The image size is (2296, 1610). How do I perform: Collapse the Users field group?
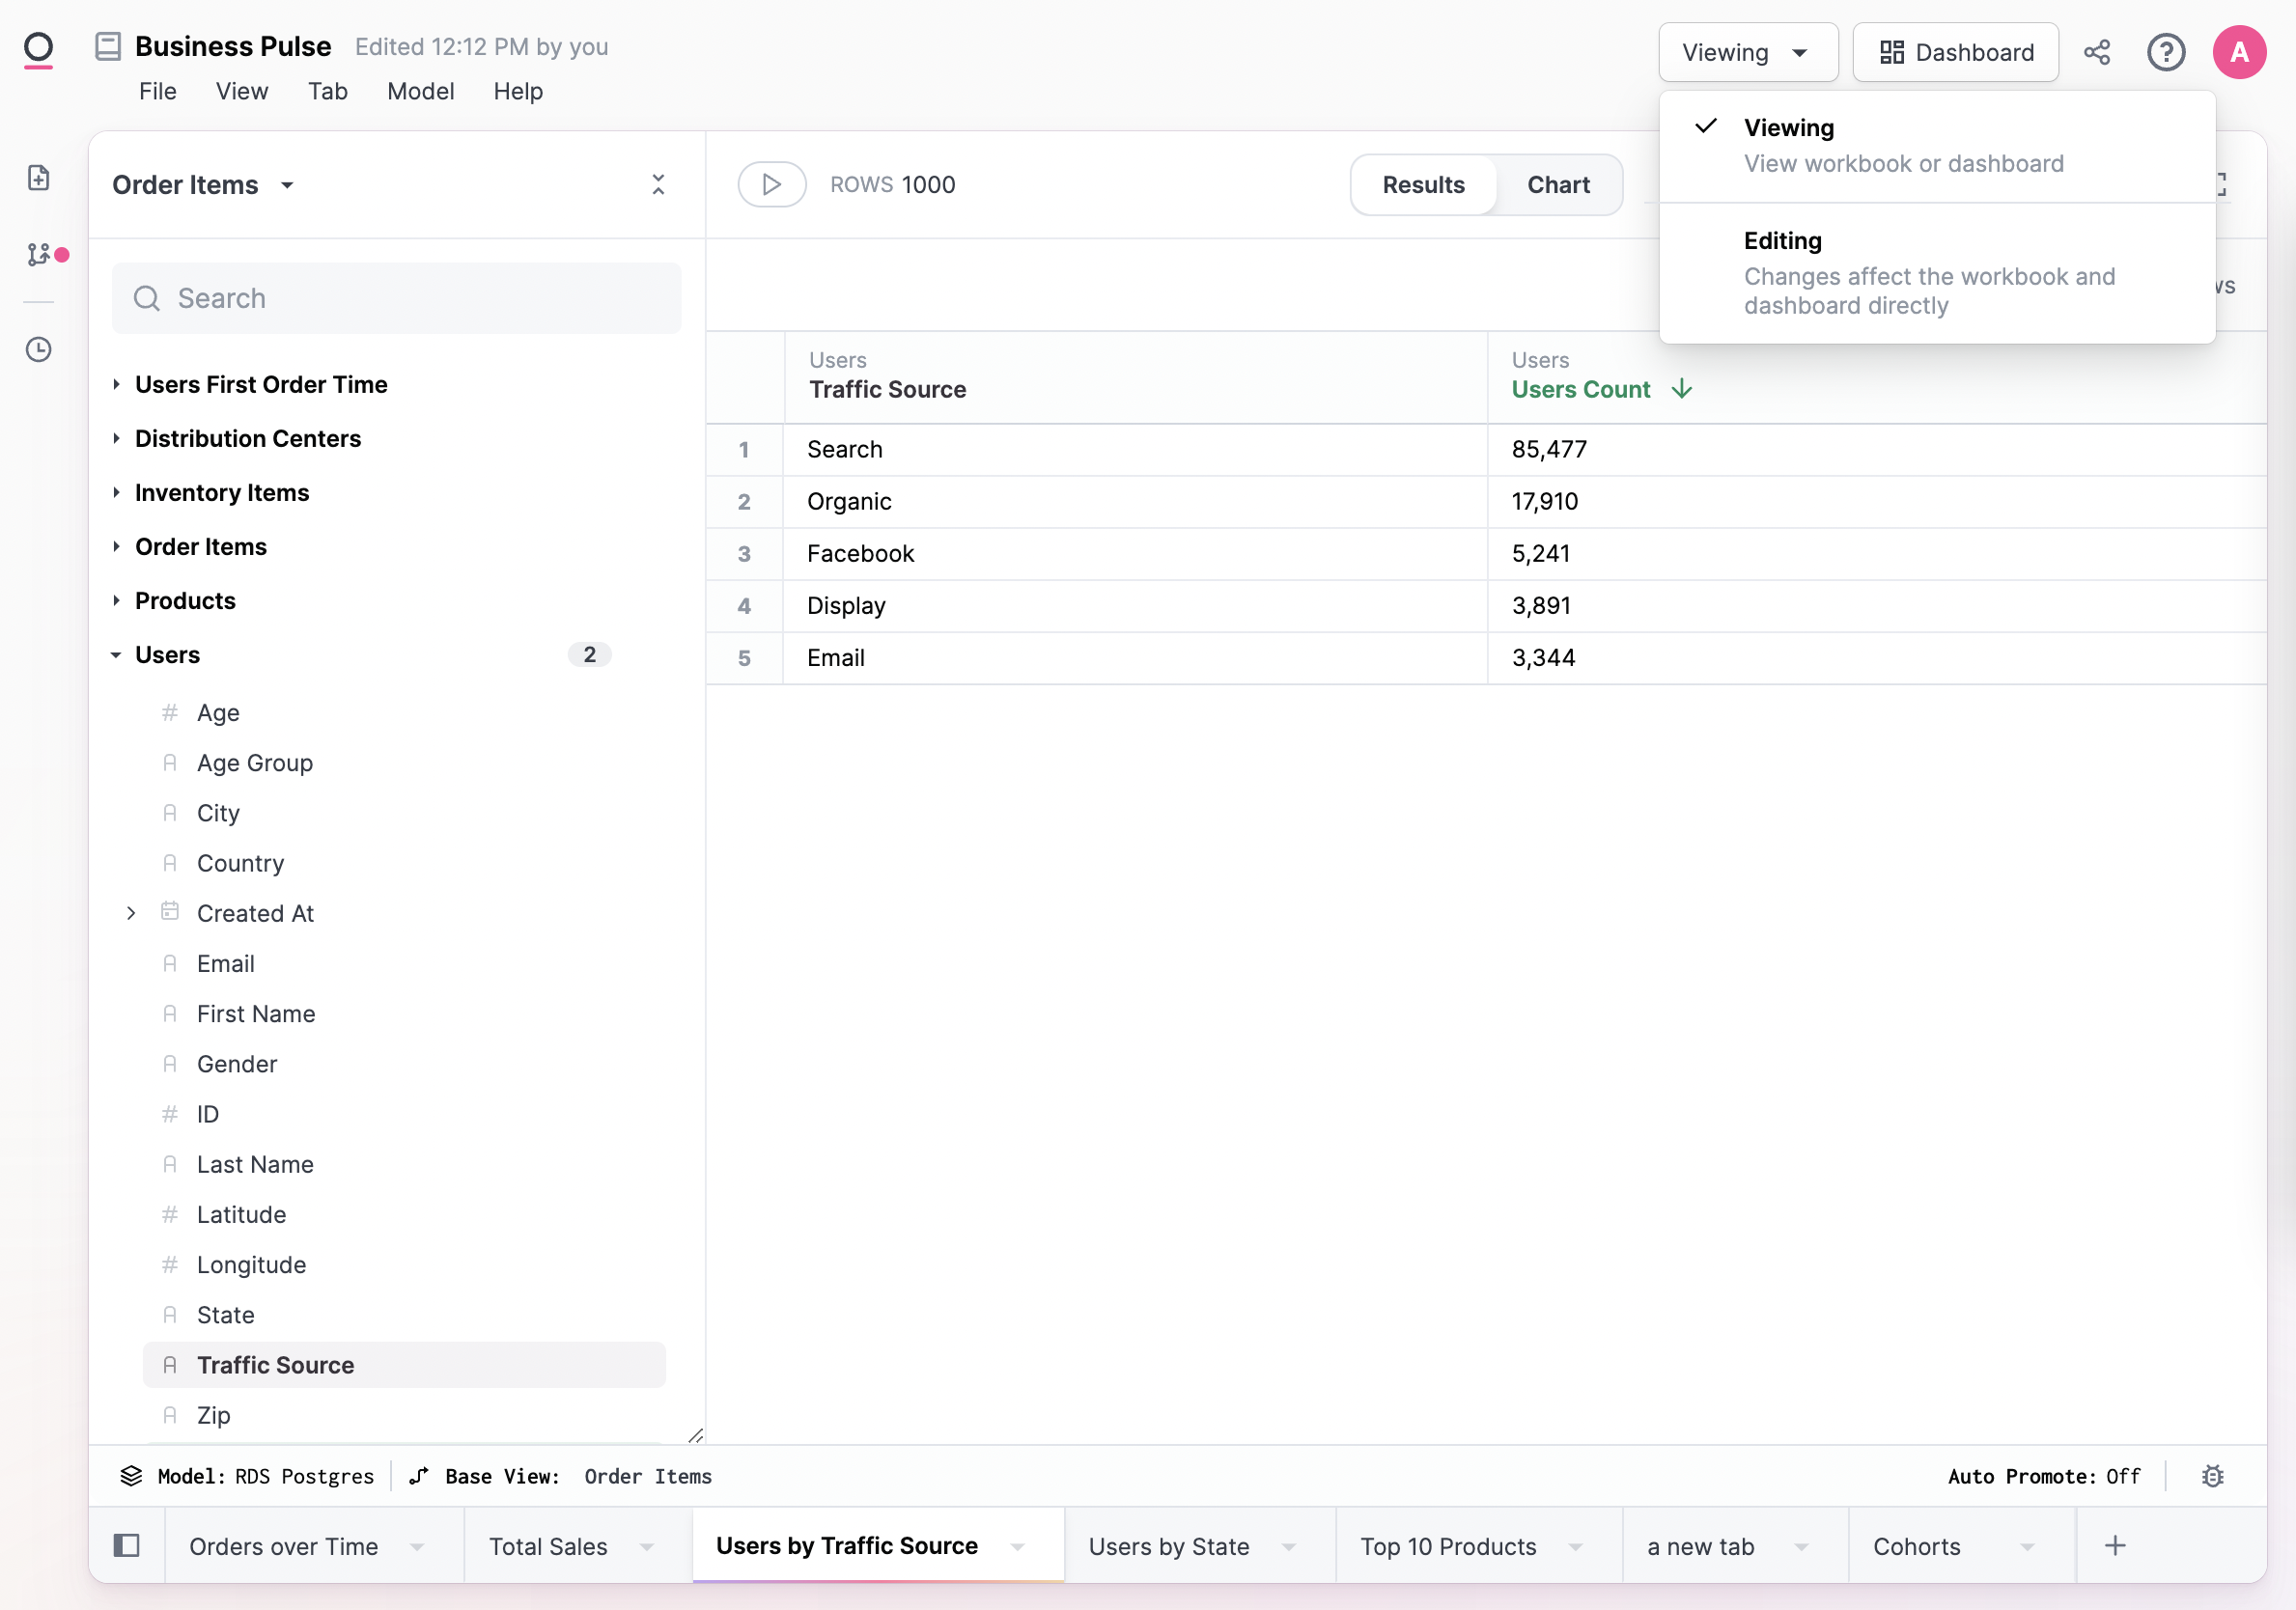click(167, 655)
